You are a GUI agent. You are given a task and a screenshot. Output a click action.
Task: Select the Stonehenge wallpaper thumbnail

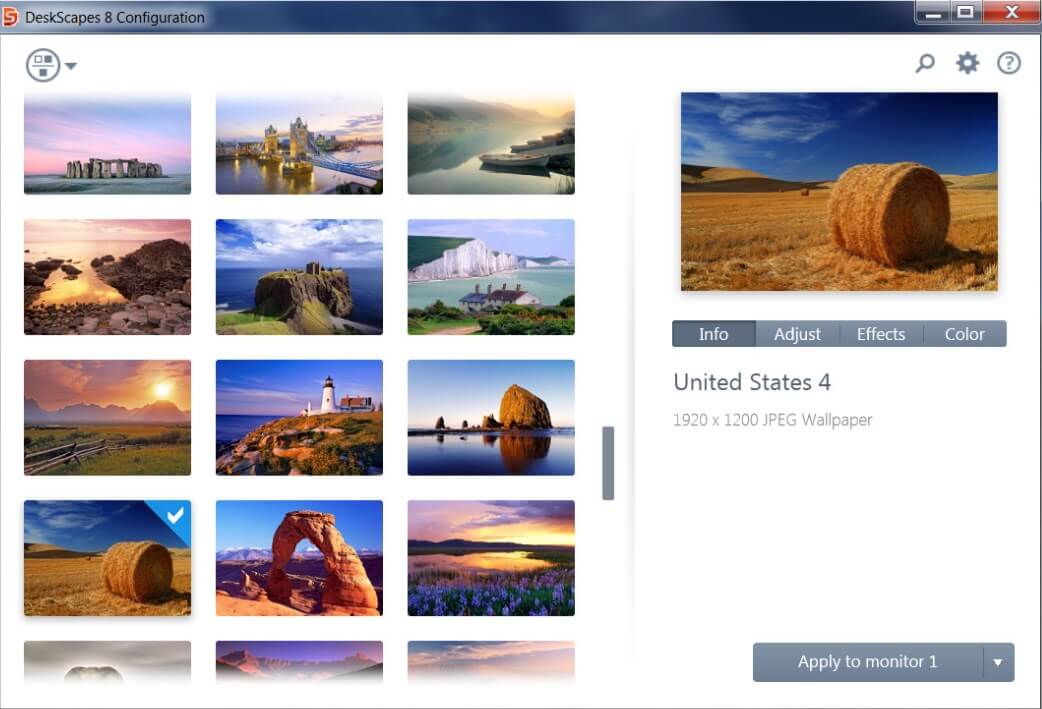107,144
